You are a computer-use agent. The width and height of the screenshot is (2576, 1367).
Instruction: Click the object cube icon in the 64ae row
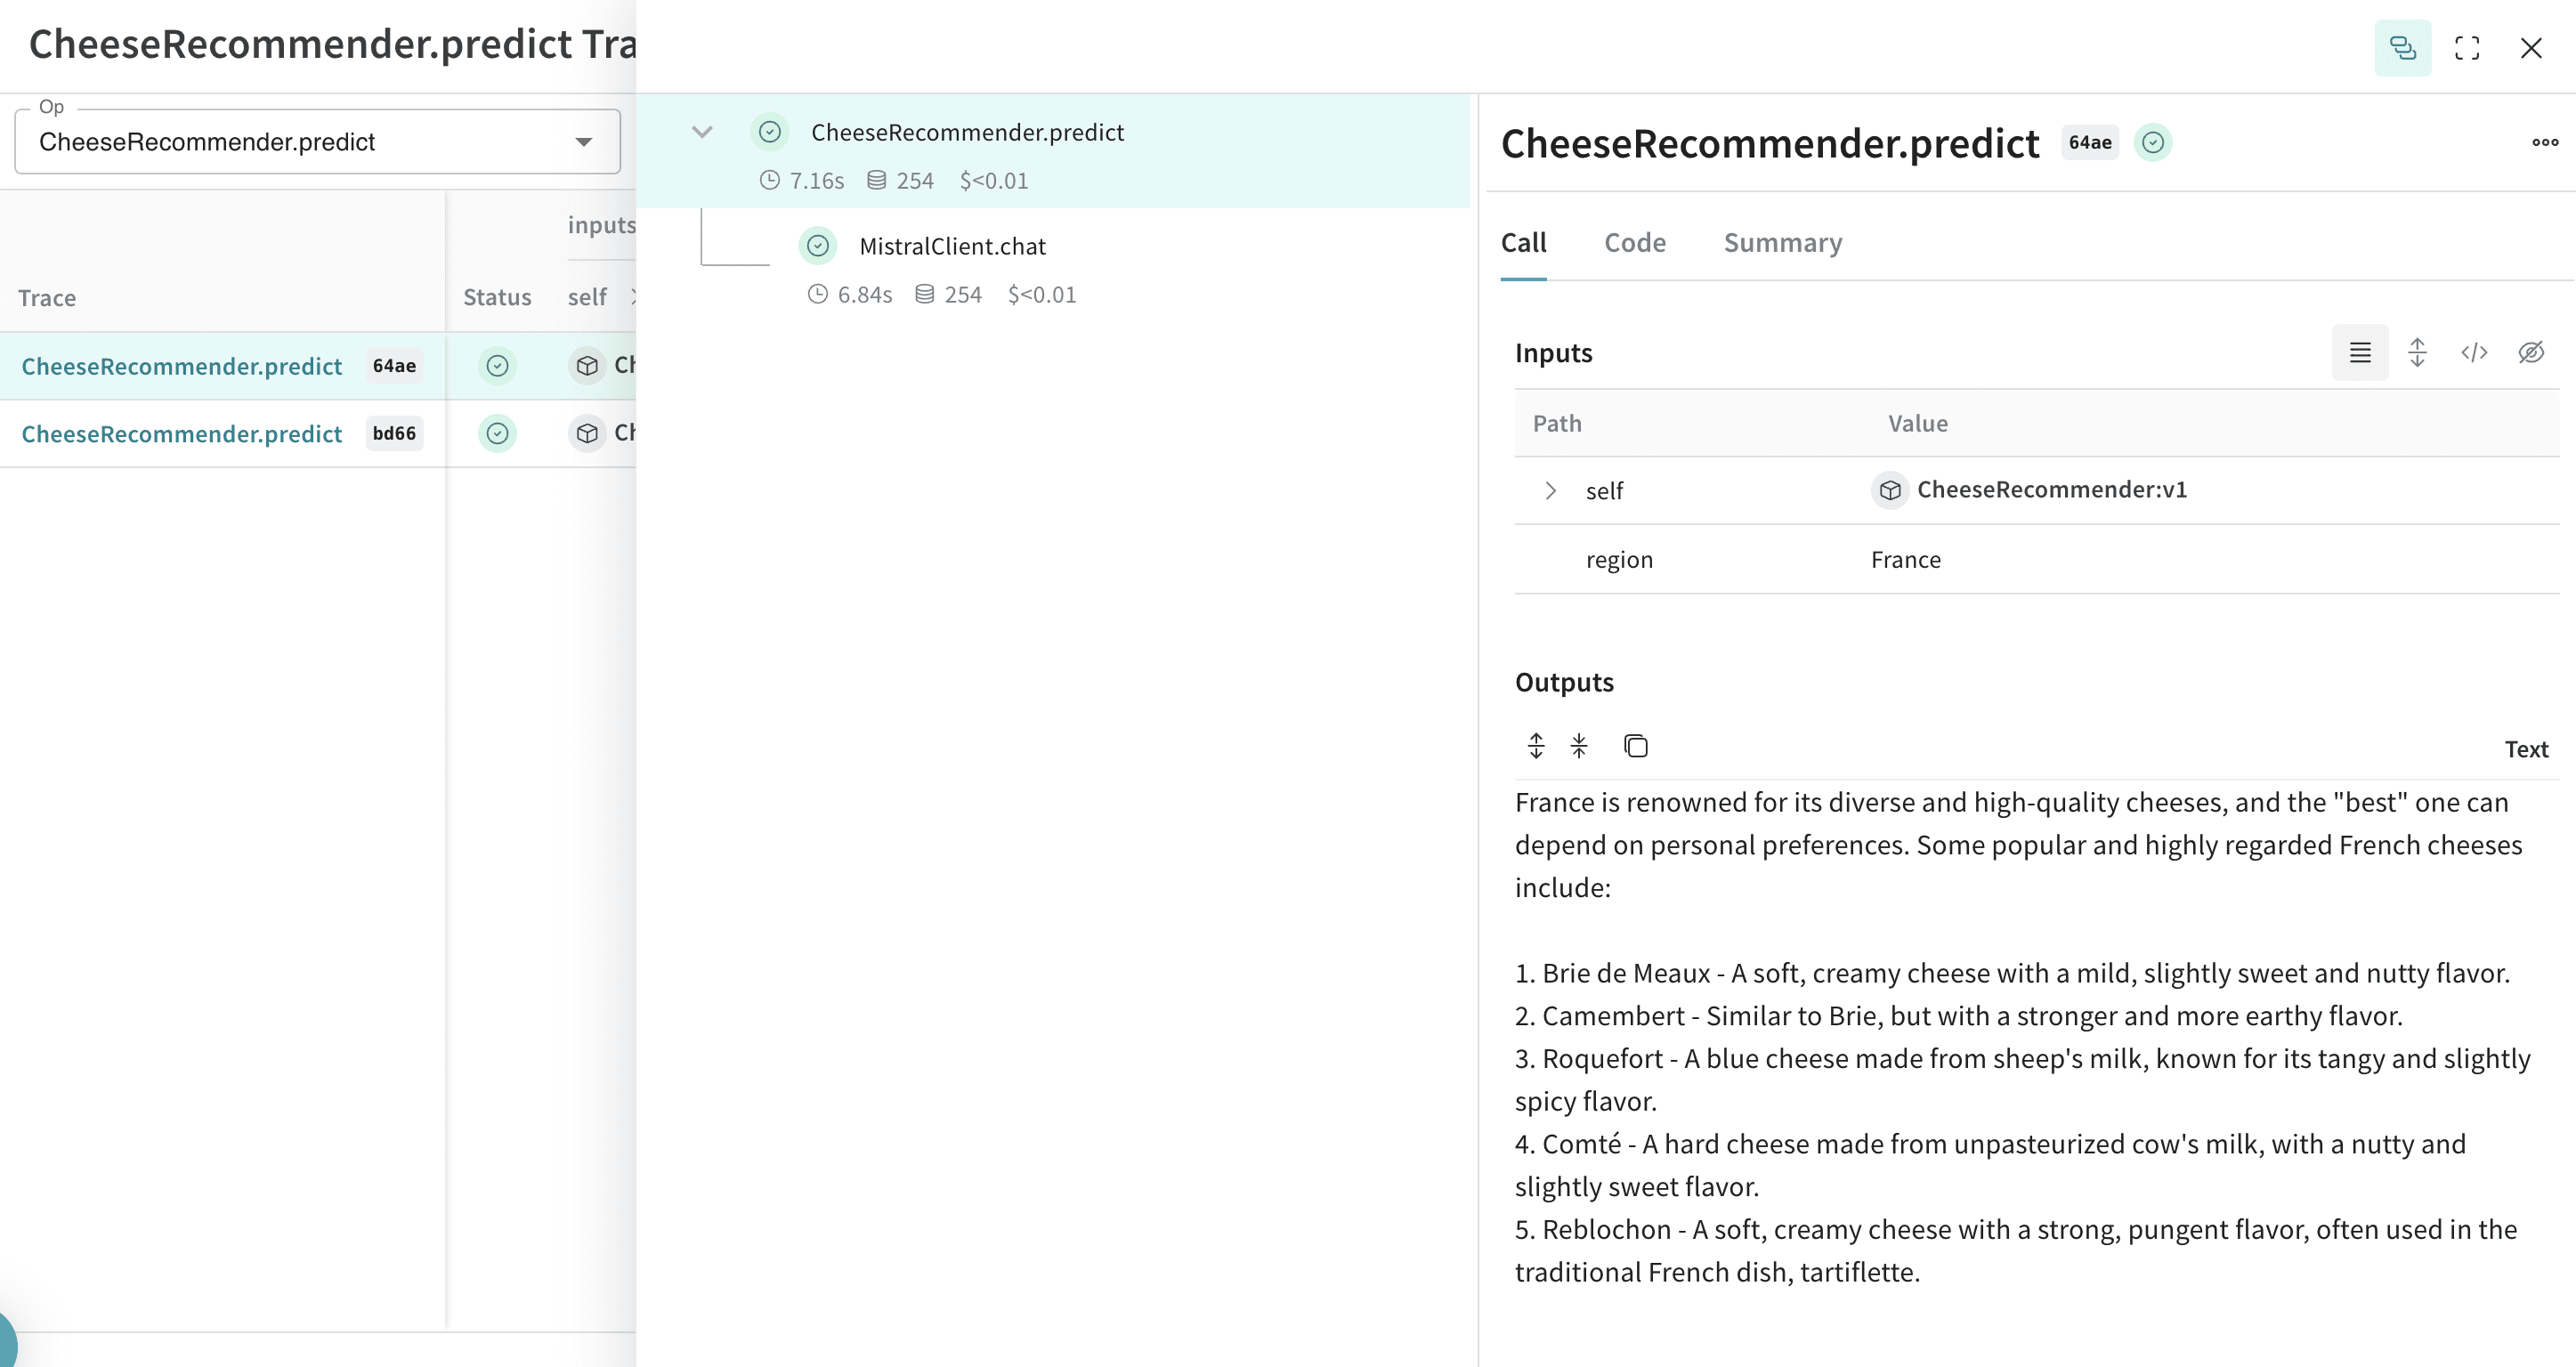click(x=587, y=366)
